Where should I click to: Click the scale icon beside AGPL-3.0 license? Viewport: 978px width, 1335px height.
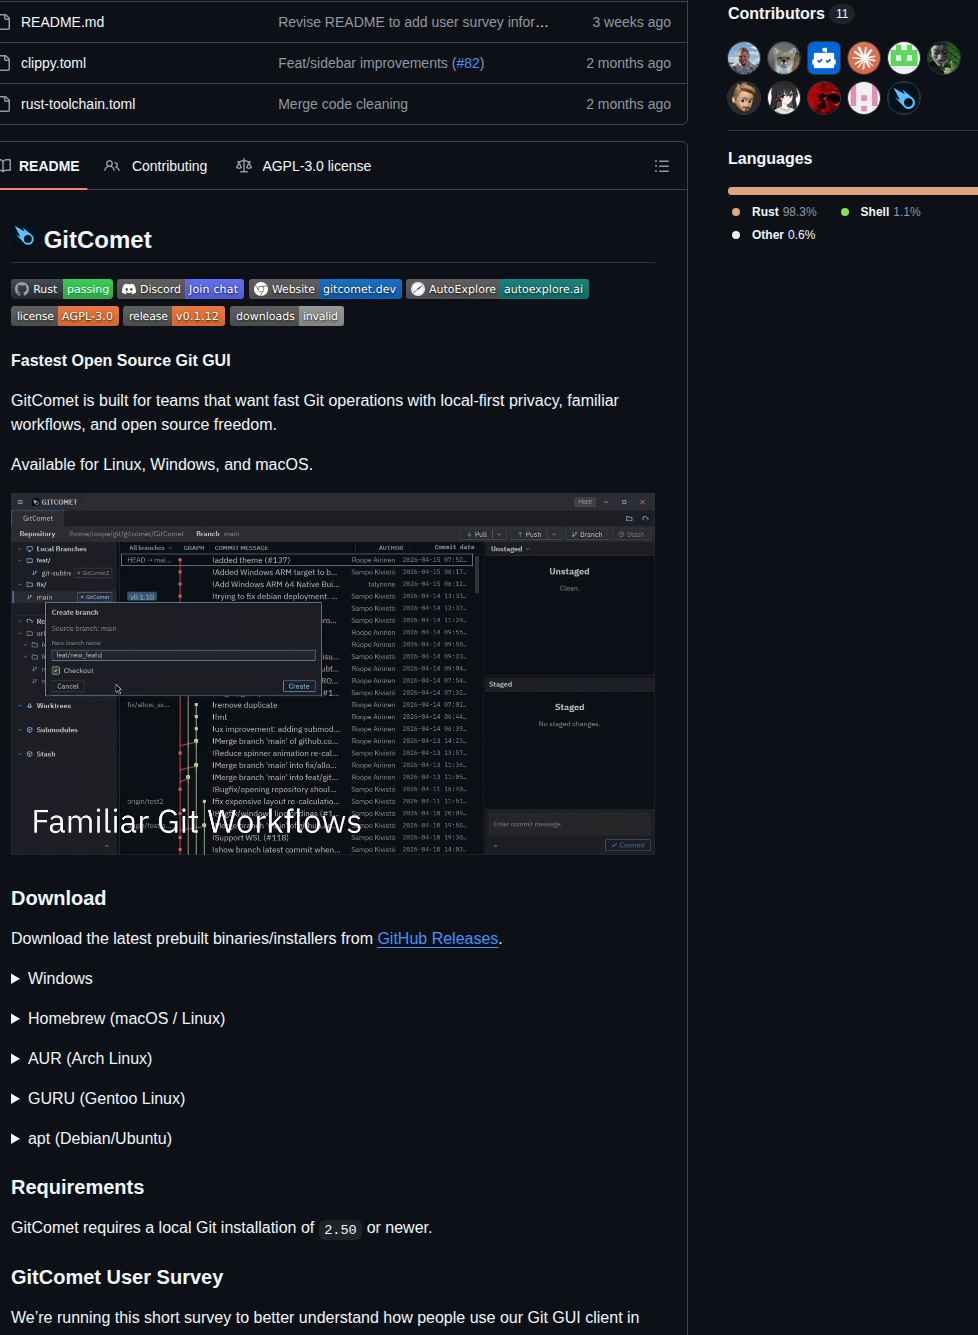244,166
